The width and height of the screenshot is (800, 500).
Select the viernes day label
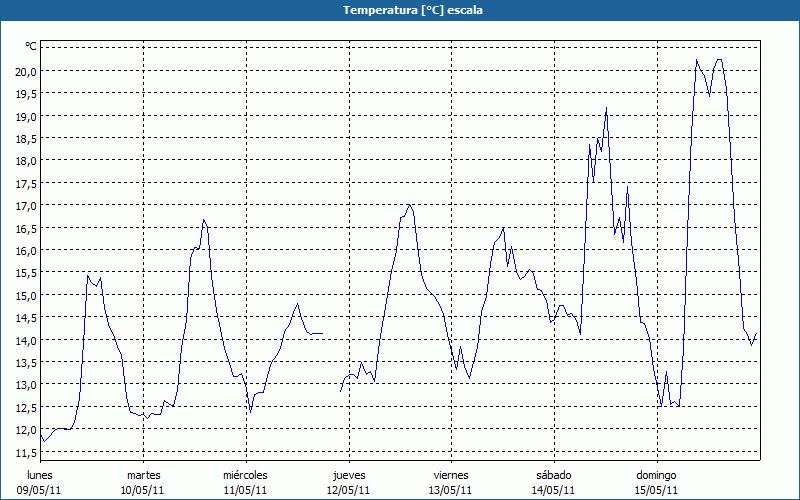point(451,475)
